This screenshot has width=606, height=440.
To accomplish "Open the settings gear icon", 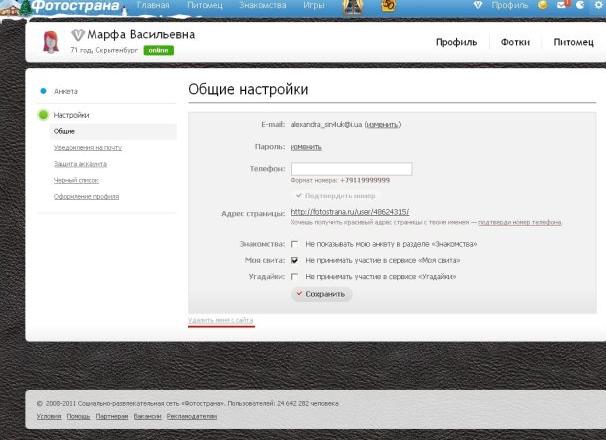I will (x=598, y=5).
